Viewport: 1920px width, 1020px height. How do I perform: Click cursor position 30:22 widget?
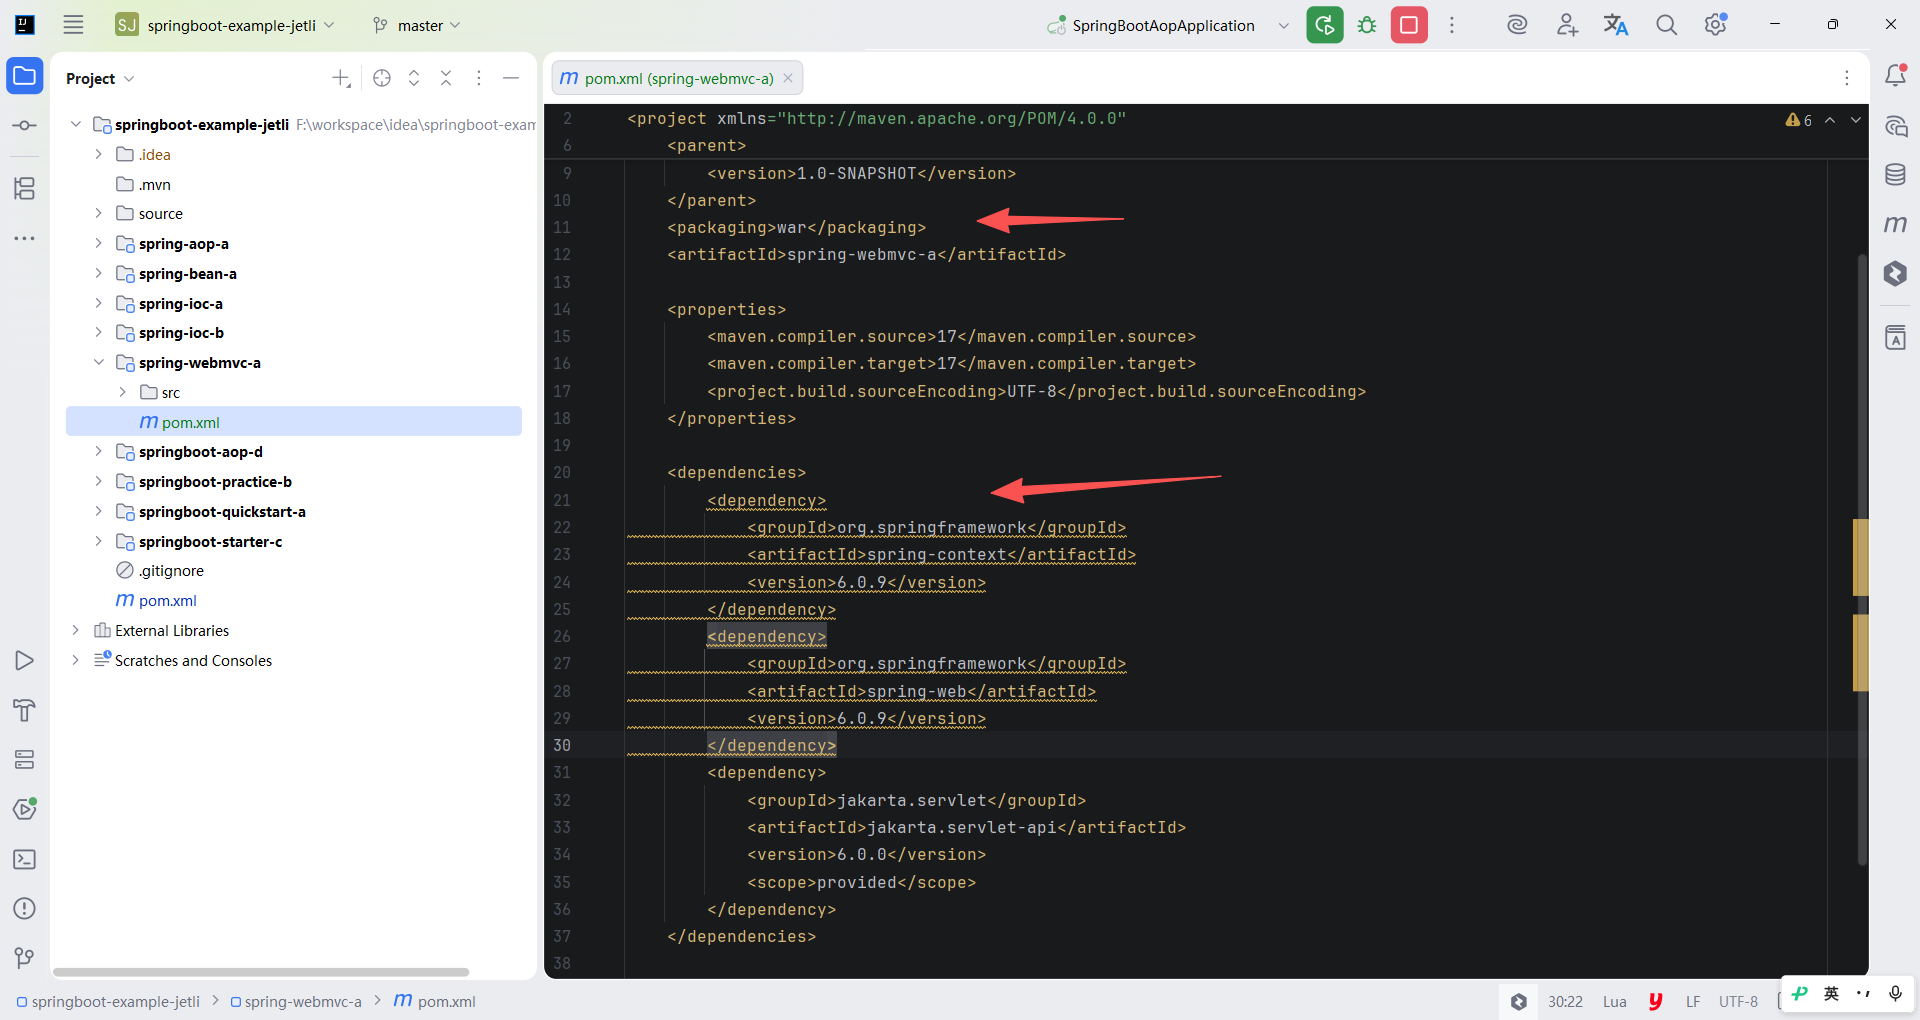point(1565,1001)
